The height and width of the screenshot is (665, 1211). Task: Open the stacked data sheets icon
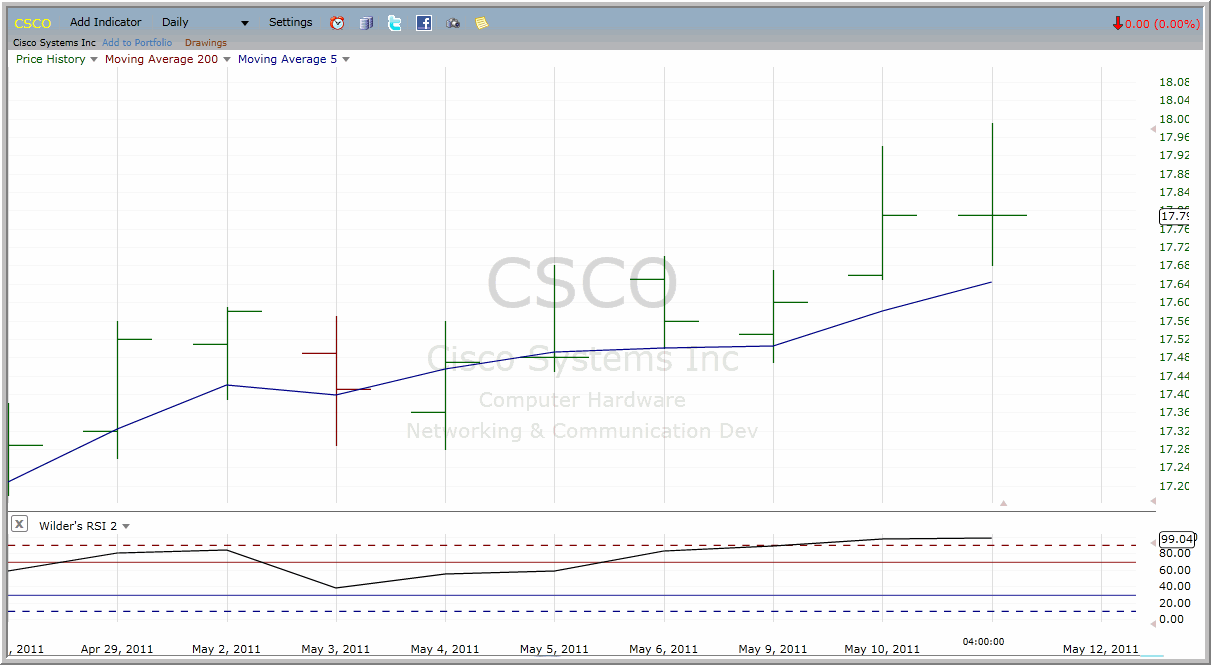[x=366, y=23]
